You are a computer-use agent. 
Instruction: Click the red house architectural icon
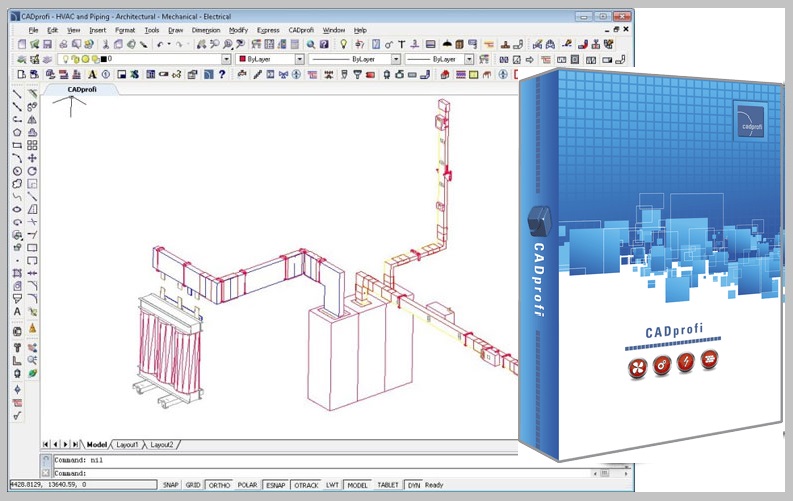[445, 75]
